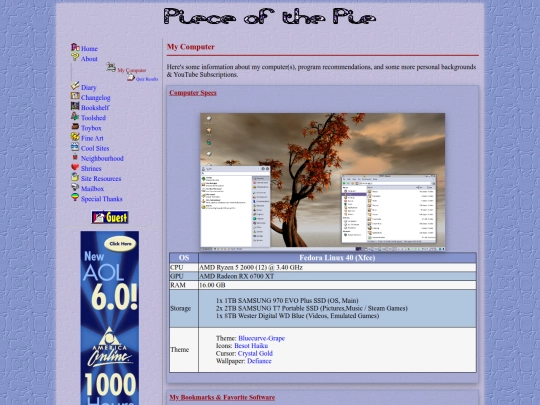
Task: Click the desktop screenshot thumbnail
Action: tap(322, 182)
